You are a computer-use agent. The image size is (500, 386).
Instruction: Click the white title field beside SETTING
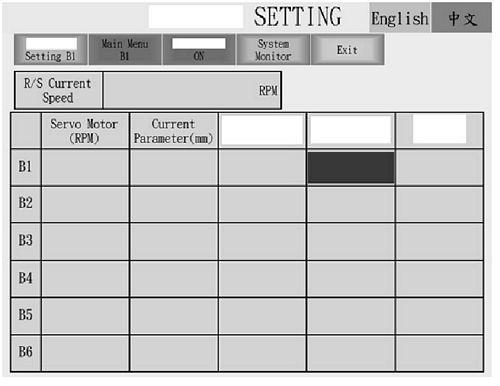click(196, 16)
